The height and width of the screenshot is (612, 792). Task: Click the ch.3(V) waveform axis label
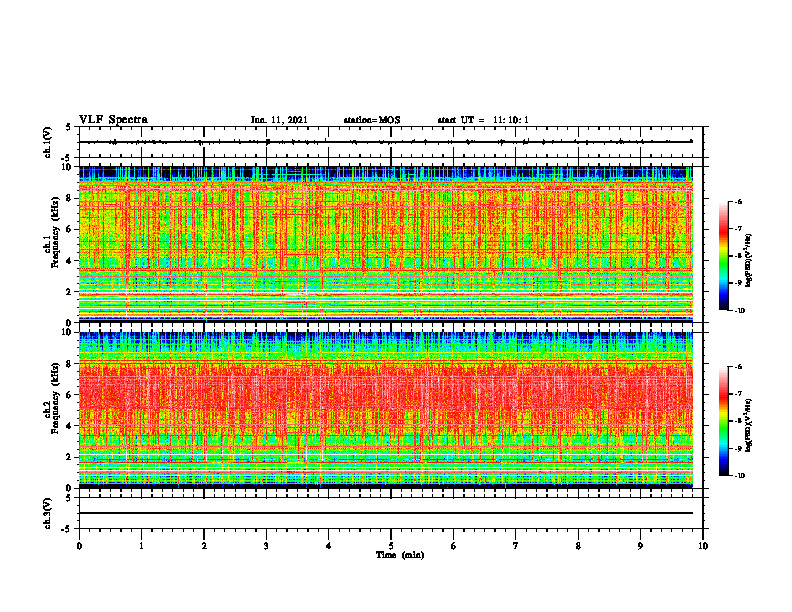click(48, 513)
